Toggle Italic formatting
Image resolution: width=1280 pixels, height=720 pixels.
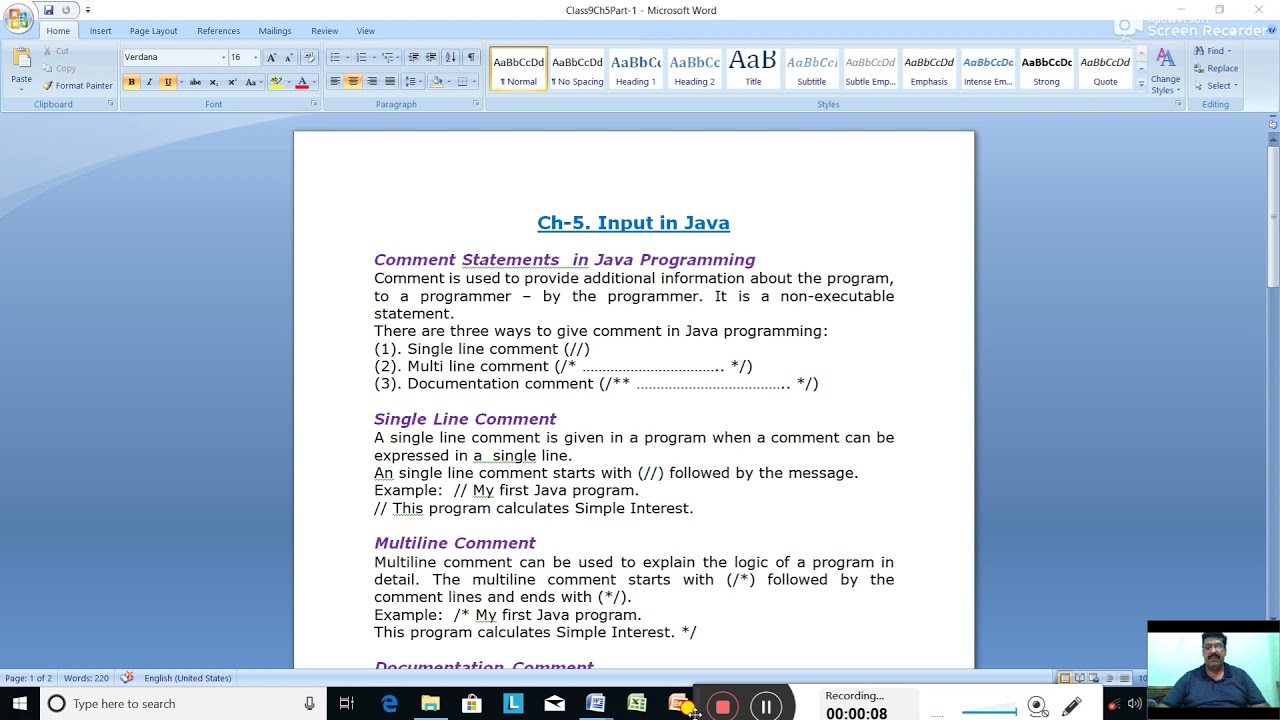[149, 82]
